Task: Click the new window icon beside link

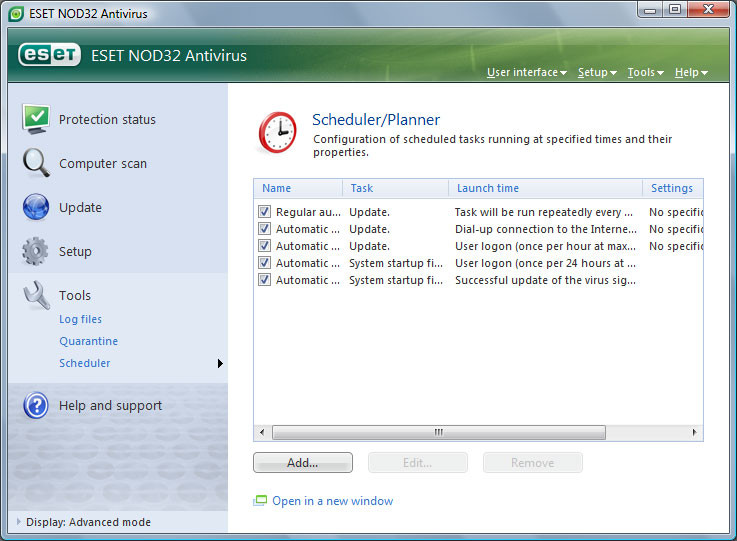Action: click(x=260, y=501)
